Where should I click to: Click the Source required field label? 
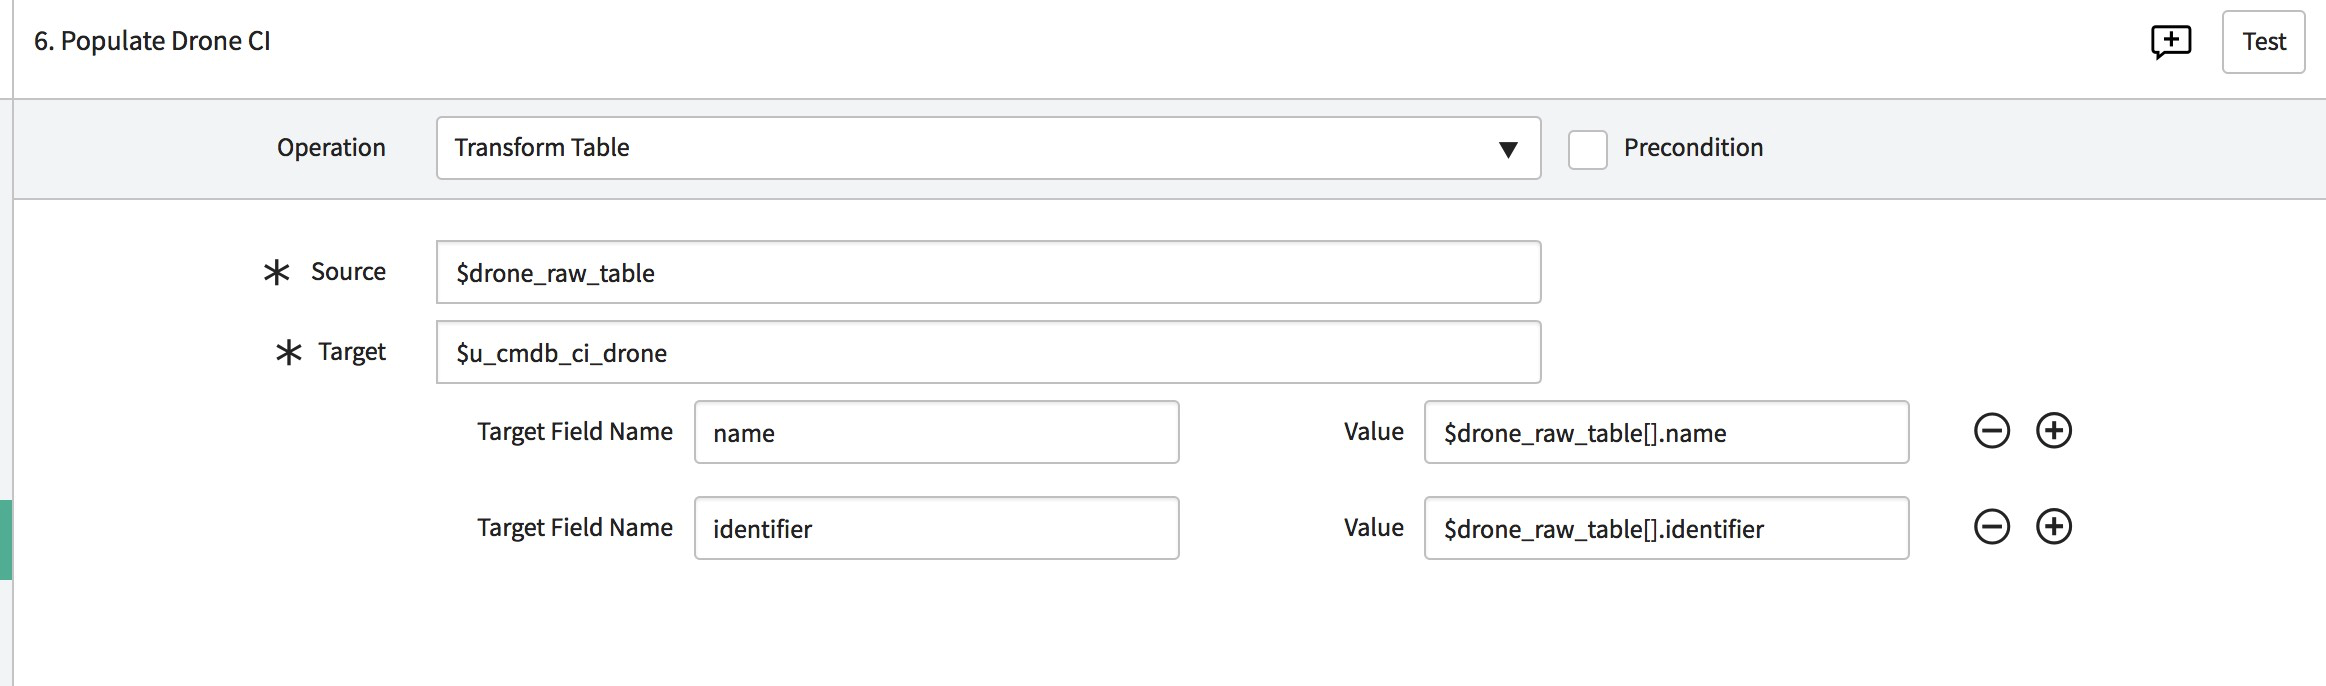[x=348, y=271]
